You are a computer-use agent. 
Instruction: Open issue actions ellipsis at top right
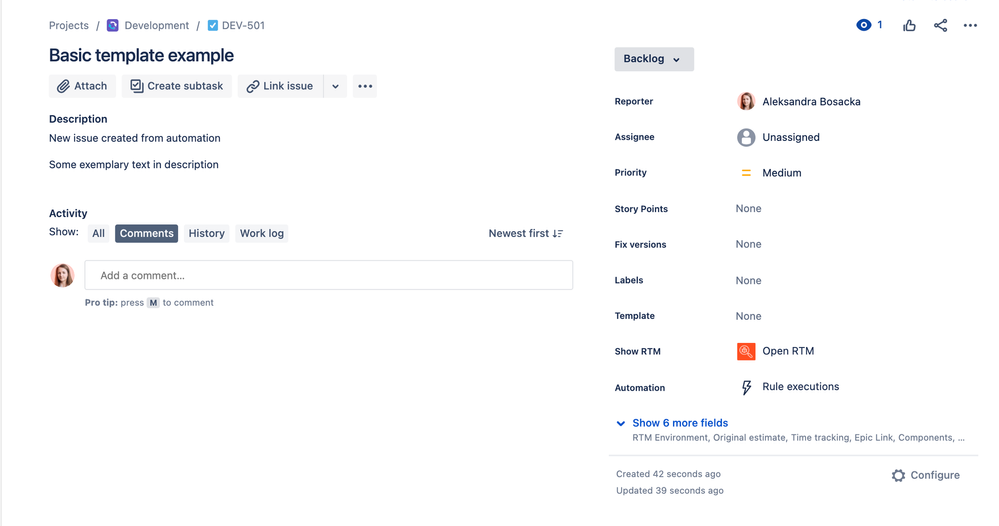(x=970, y=25)
